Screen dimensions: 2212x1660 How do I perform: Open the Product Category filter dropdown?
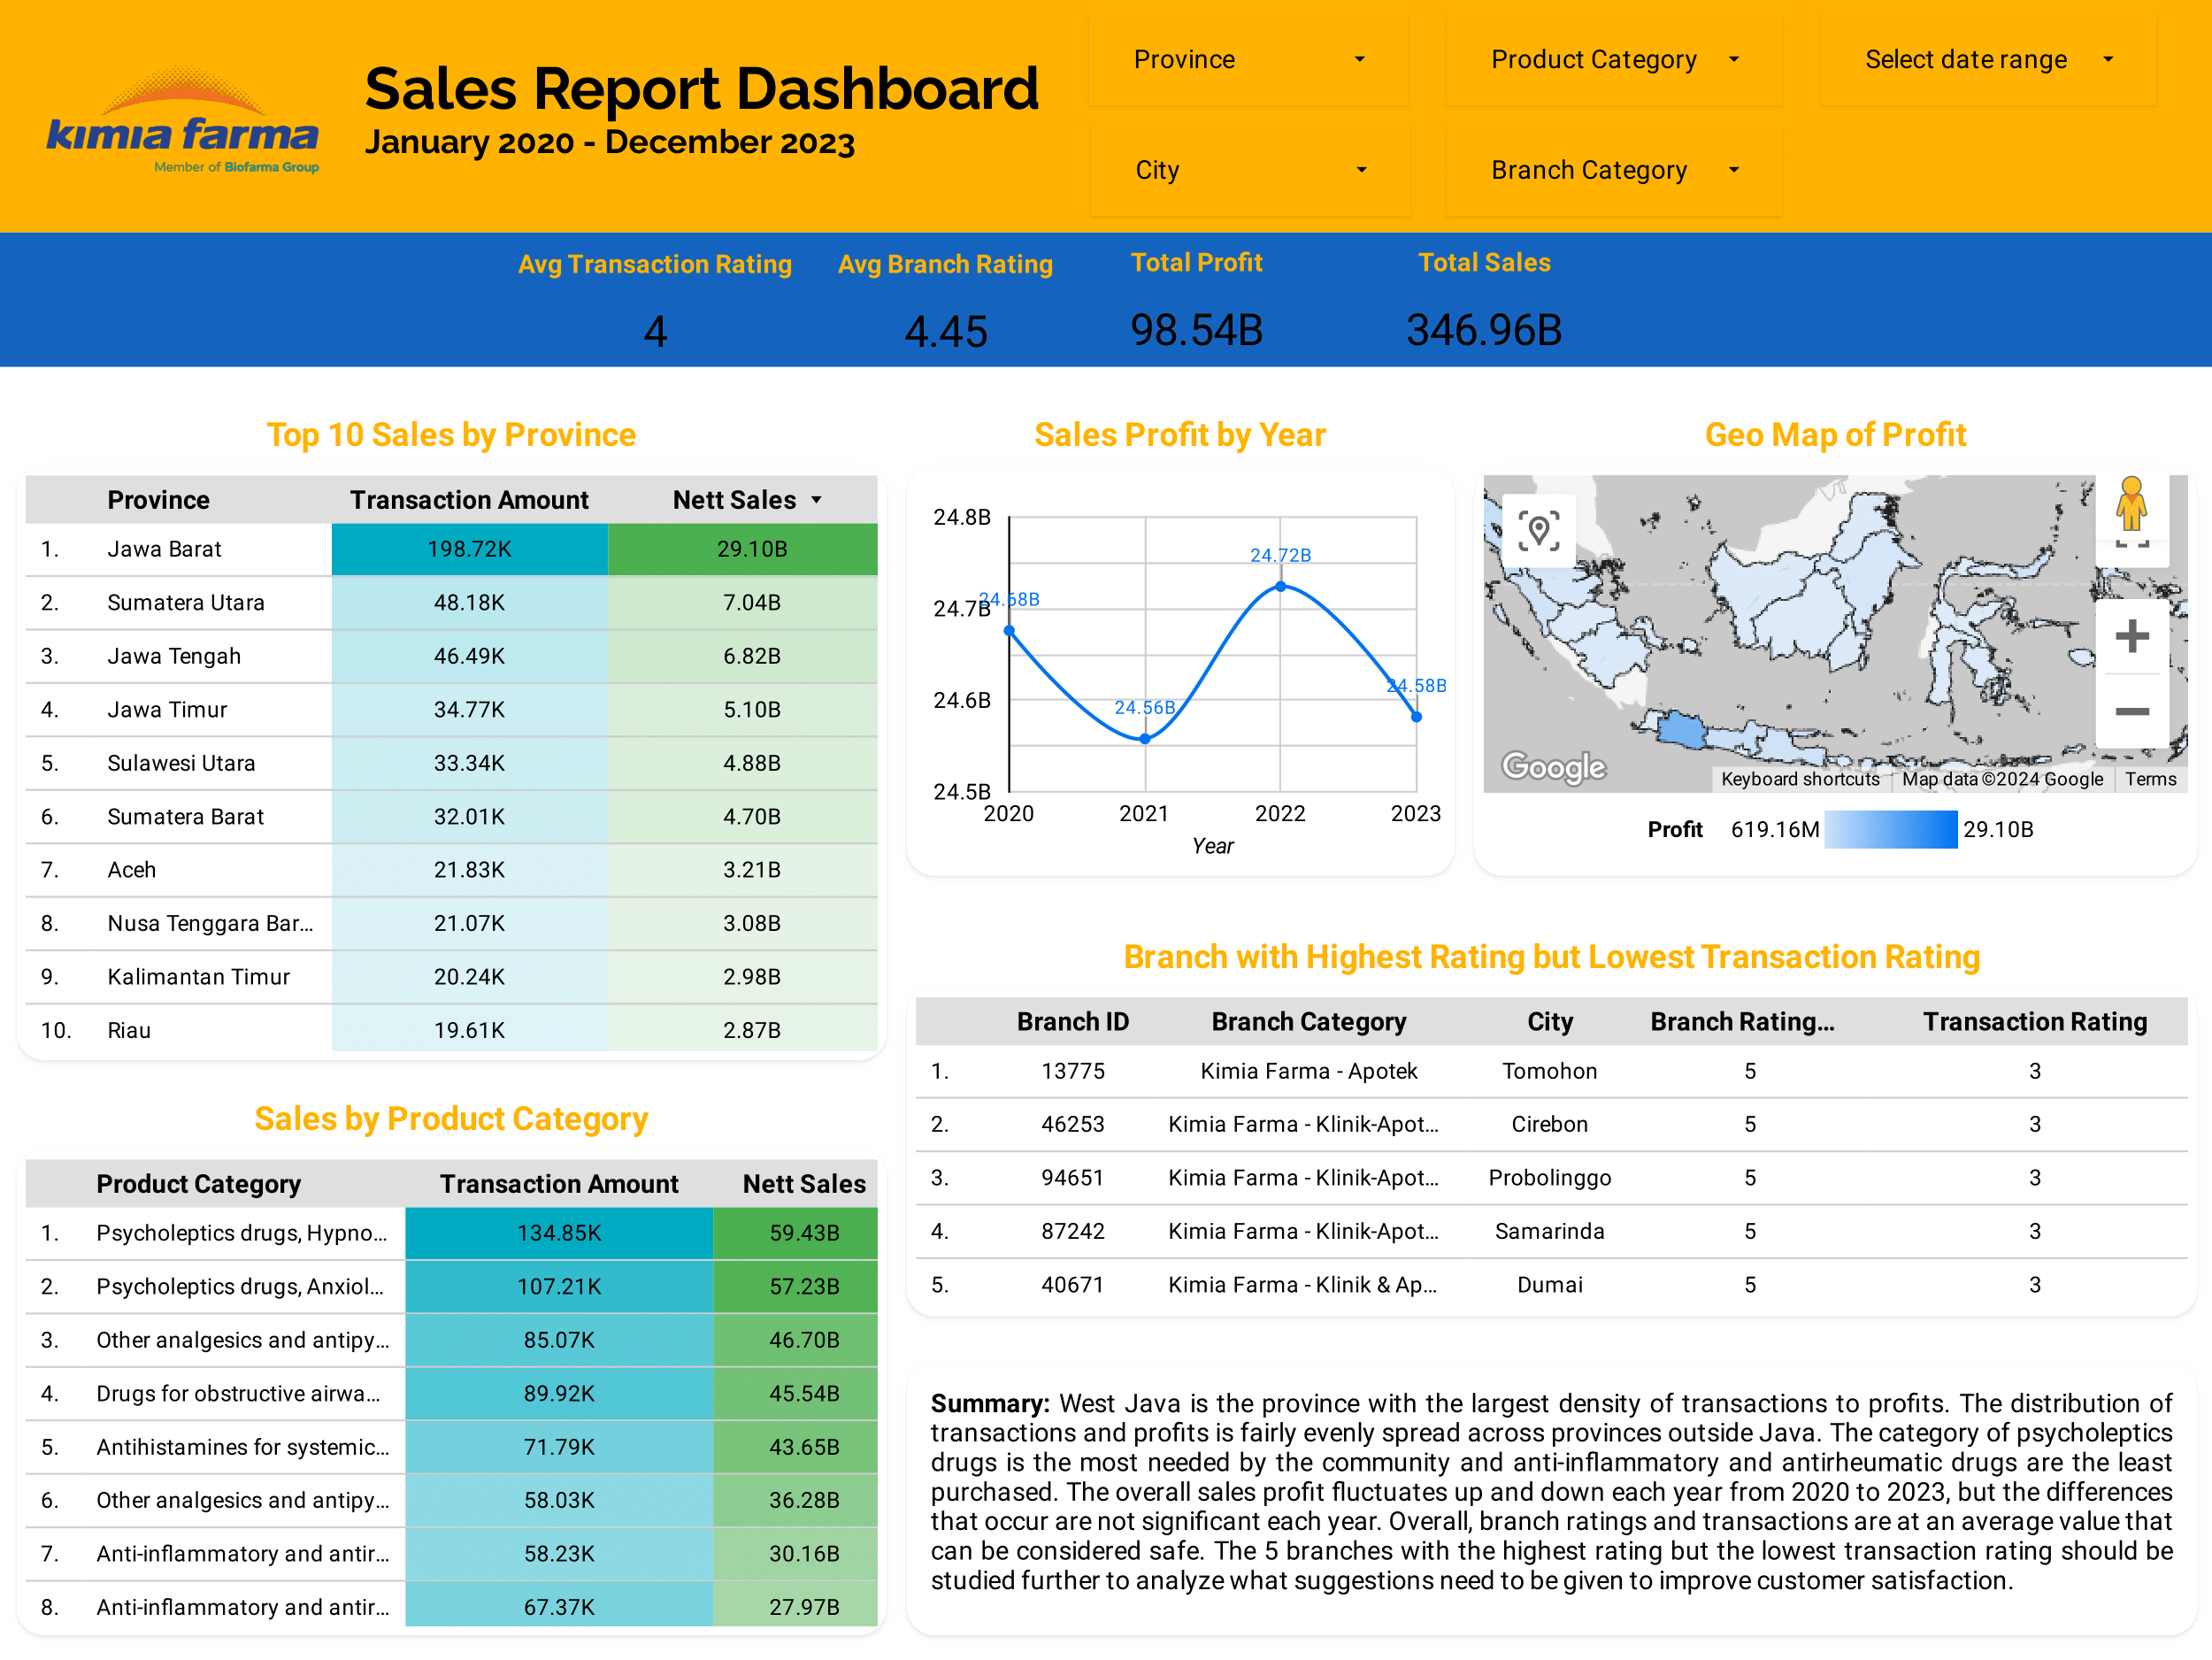[1613, 60]
